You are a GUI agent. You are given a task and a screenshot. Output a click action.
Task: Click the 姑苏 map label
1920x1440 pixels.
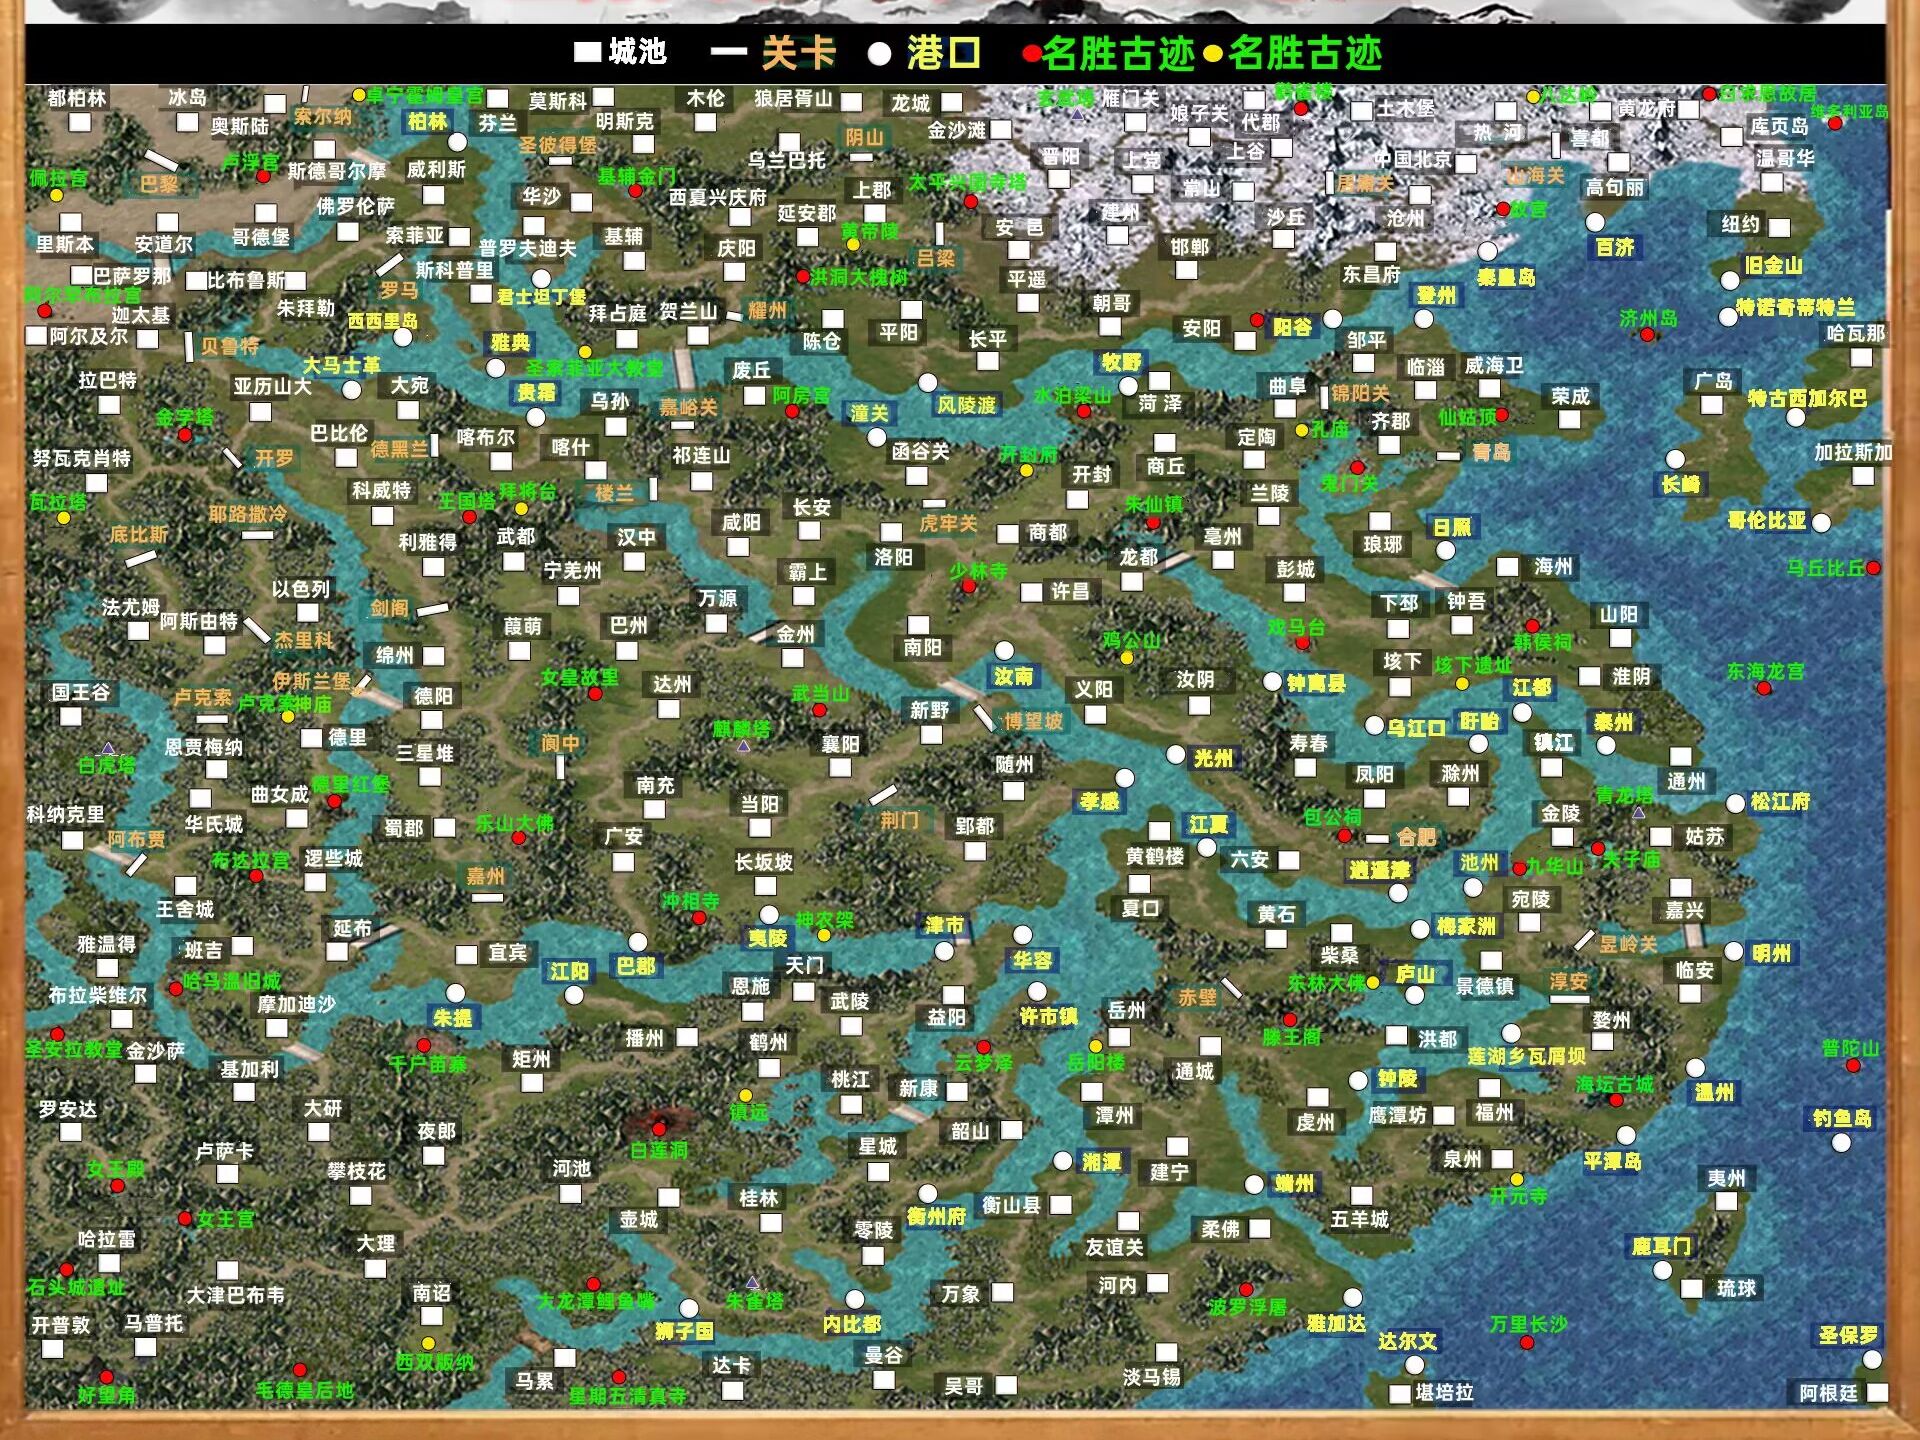[x=1705, y=837]
